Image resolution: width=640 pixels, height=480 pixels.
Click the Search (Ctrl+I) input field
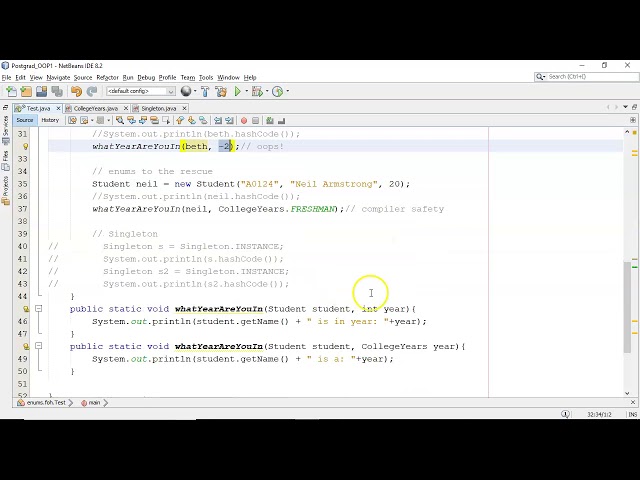[x=592, y=77]
